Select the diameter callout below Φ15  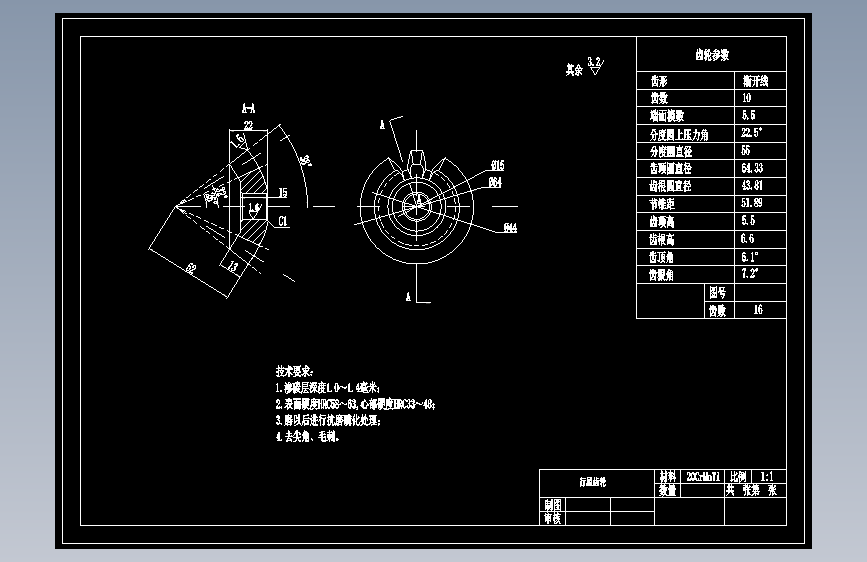coord(495,182)
